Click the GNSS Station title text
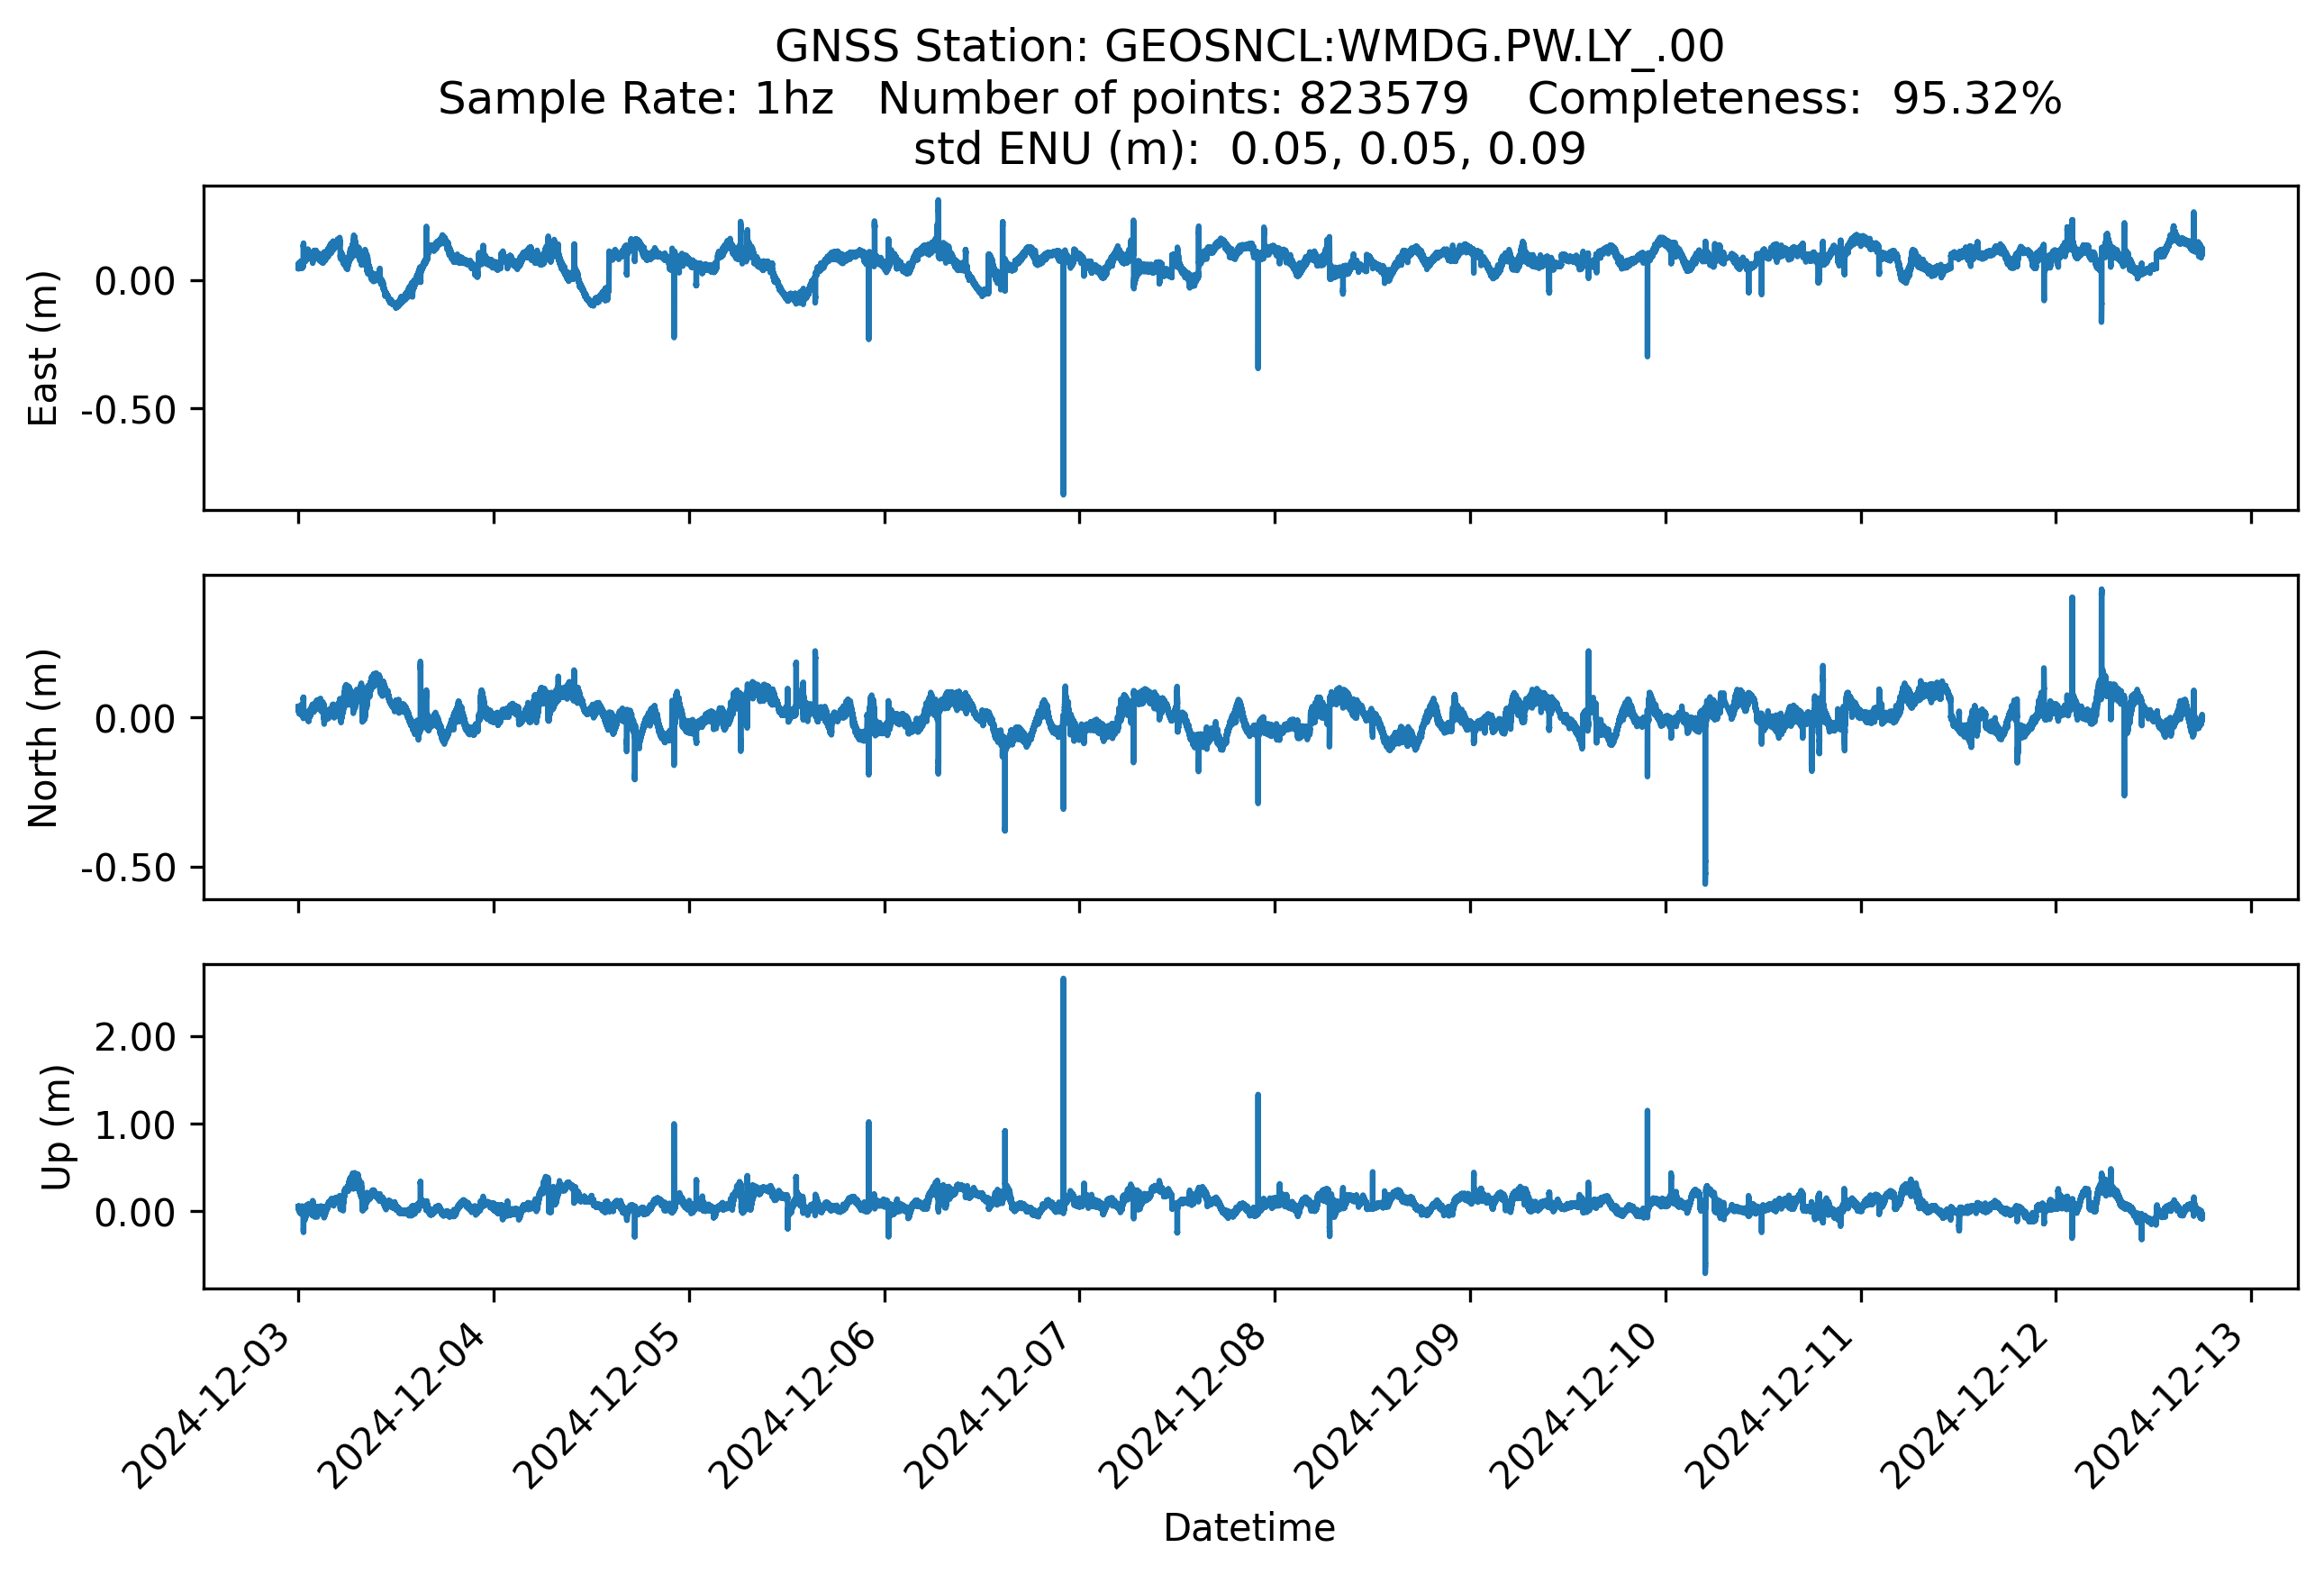2324x1575 pixels. tap(1249, 47)
